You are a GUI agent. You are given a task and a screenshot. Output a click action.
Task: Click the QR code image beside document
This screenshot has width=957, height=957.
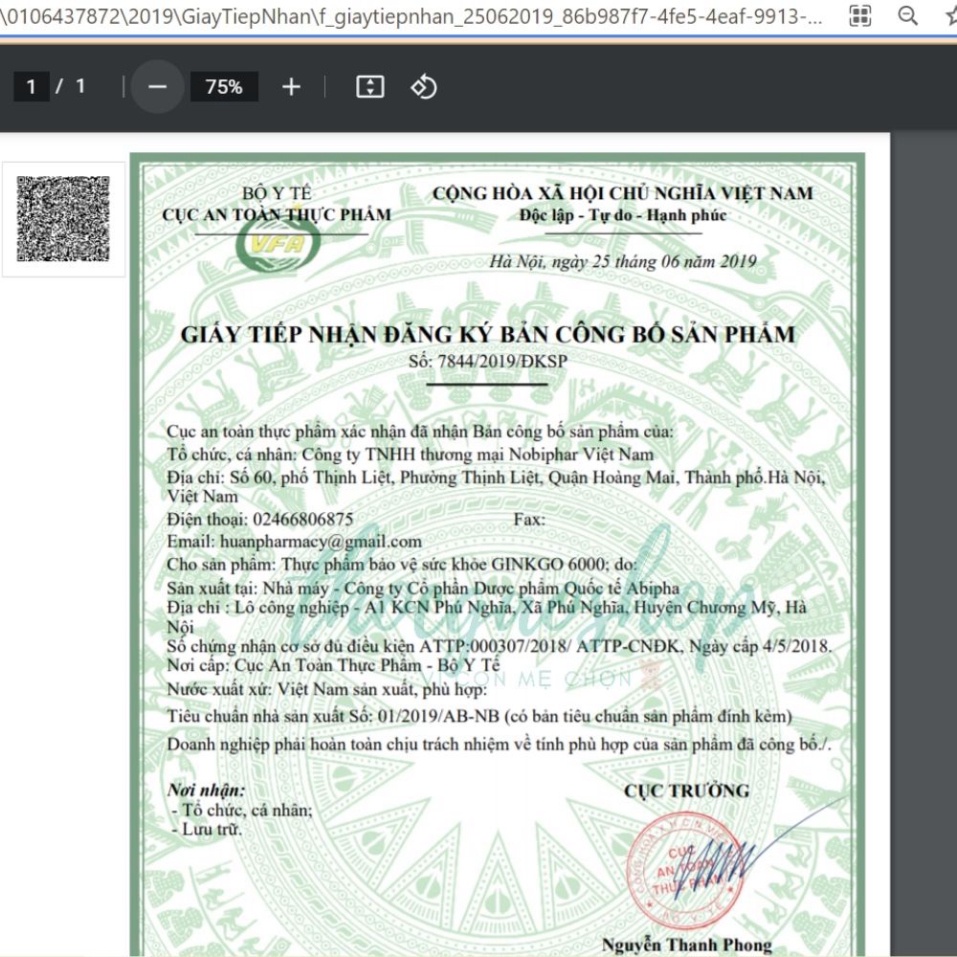[x=63, y=219]
